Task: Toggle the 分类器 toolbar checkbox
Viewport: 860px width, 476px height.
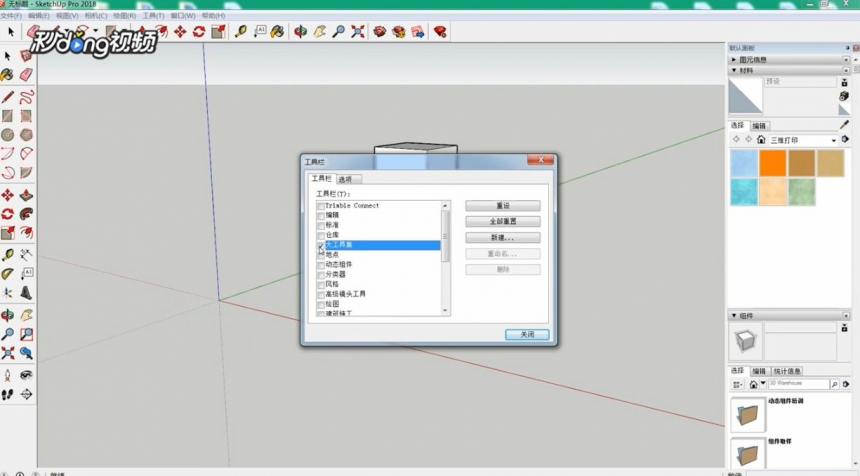Action: point(321,275)
